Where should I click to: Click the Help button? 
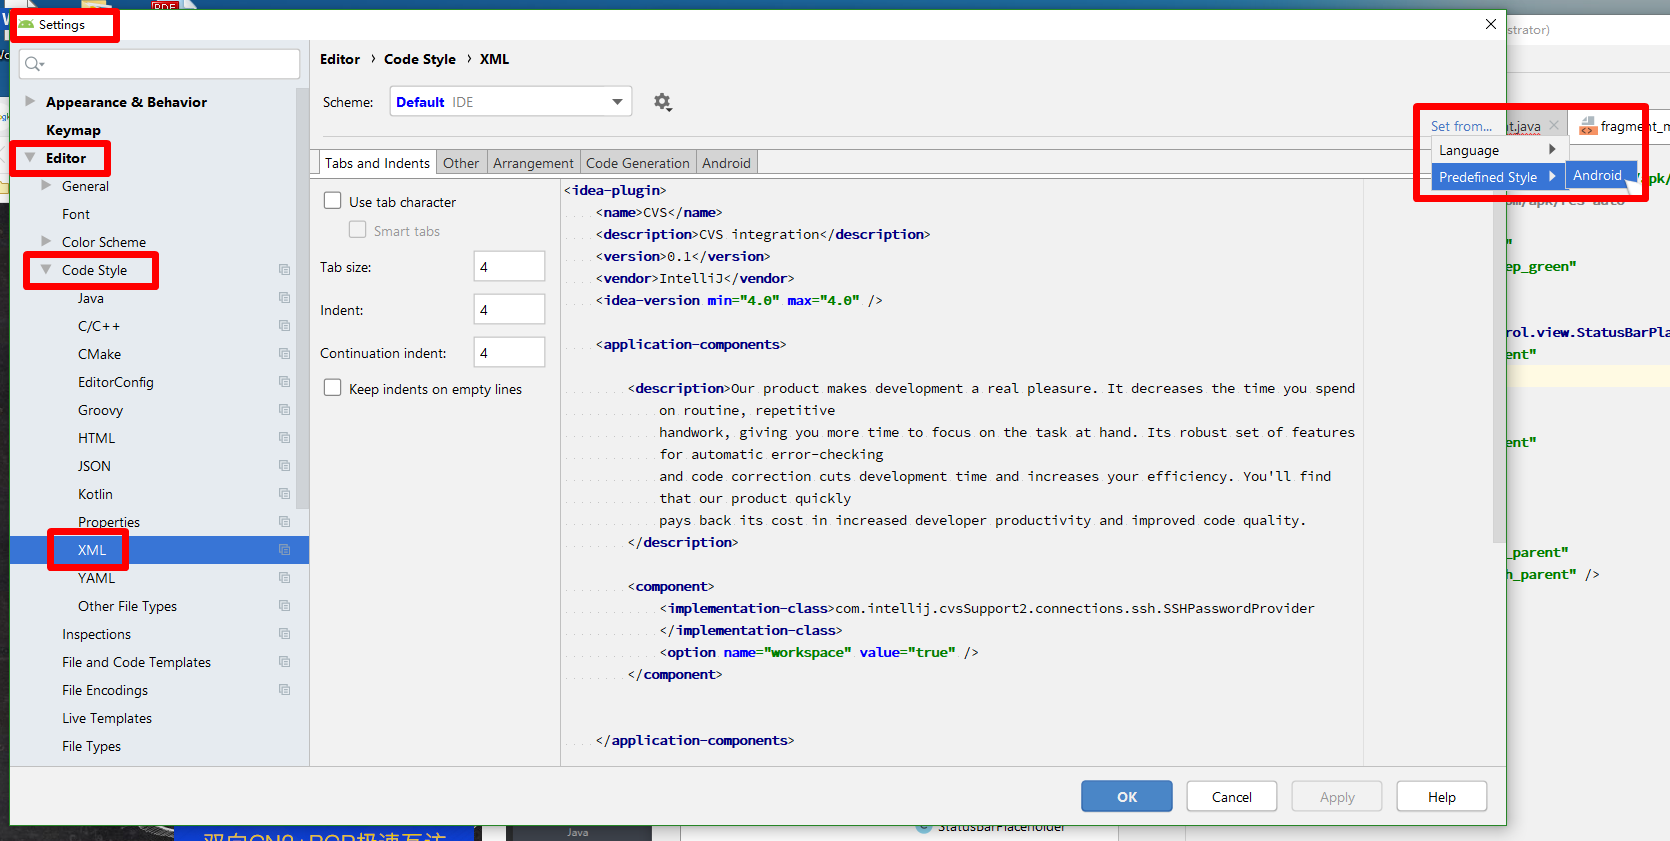pos(1442,796)
